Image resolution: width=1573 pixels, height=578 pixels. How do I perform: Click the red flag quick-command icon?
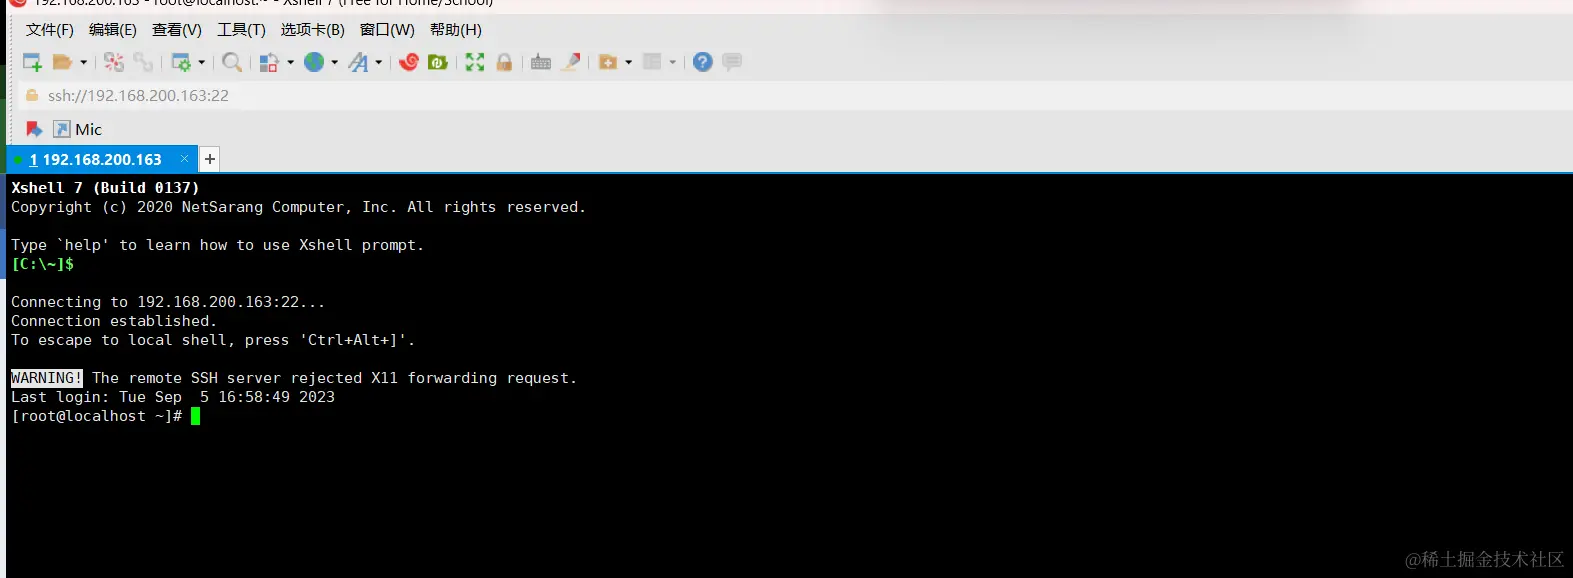33,129
